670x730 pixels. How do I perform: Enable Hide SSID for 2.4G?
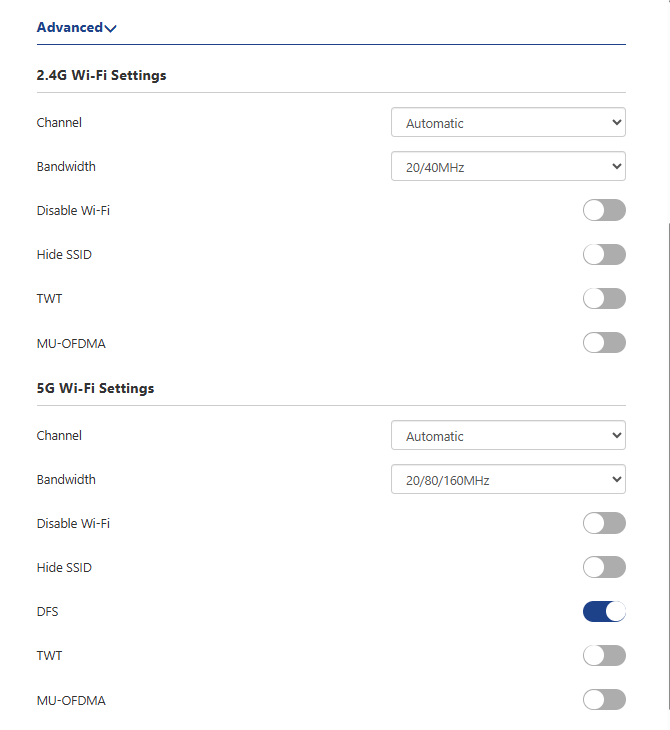click(604, 254)
